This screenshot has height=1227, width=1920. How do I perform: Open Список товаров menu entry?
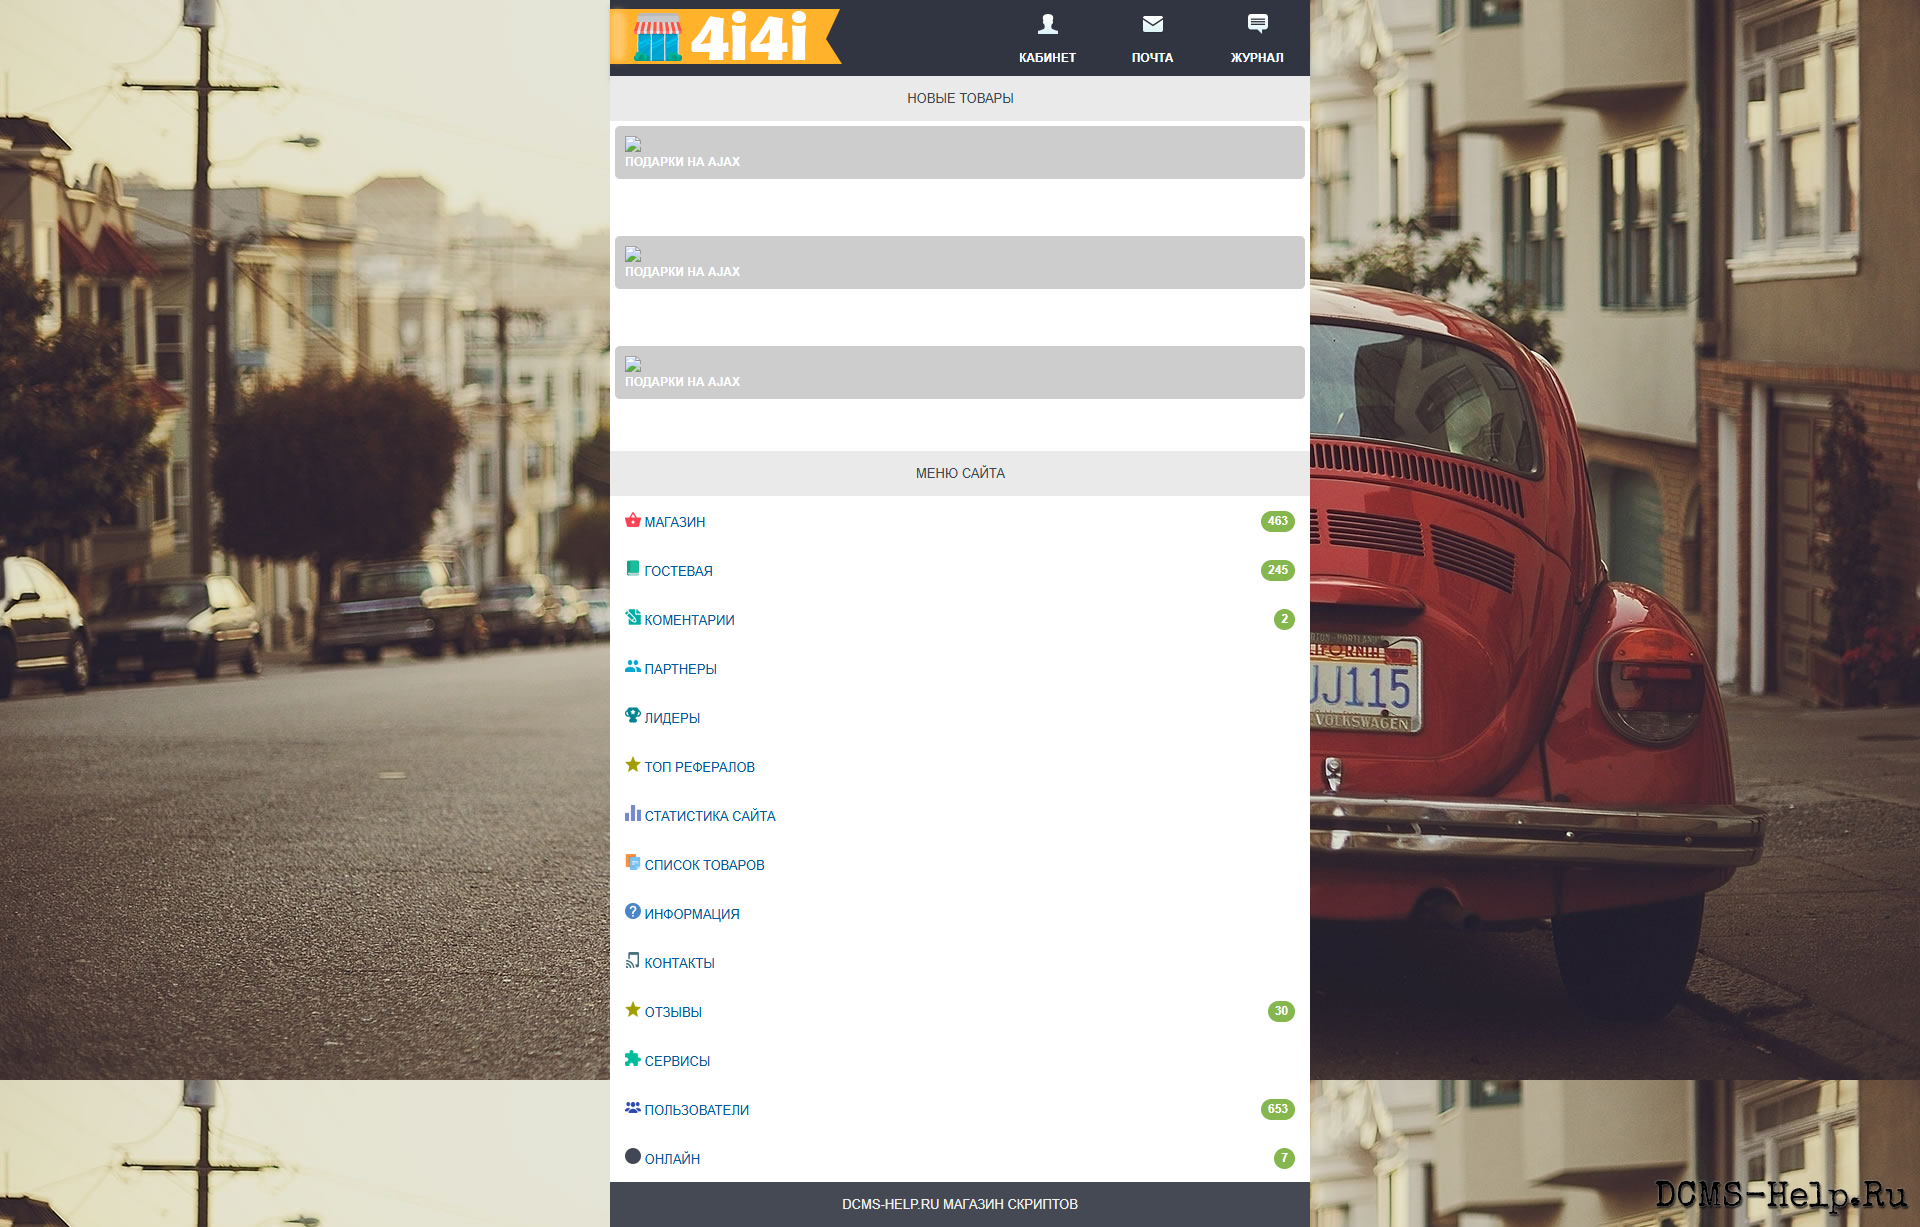pos(704,865)
